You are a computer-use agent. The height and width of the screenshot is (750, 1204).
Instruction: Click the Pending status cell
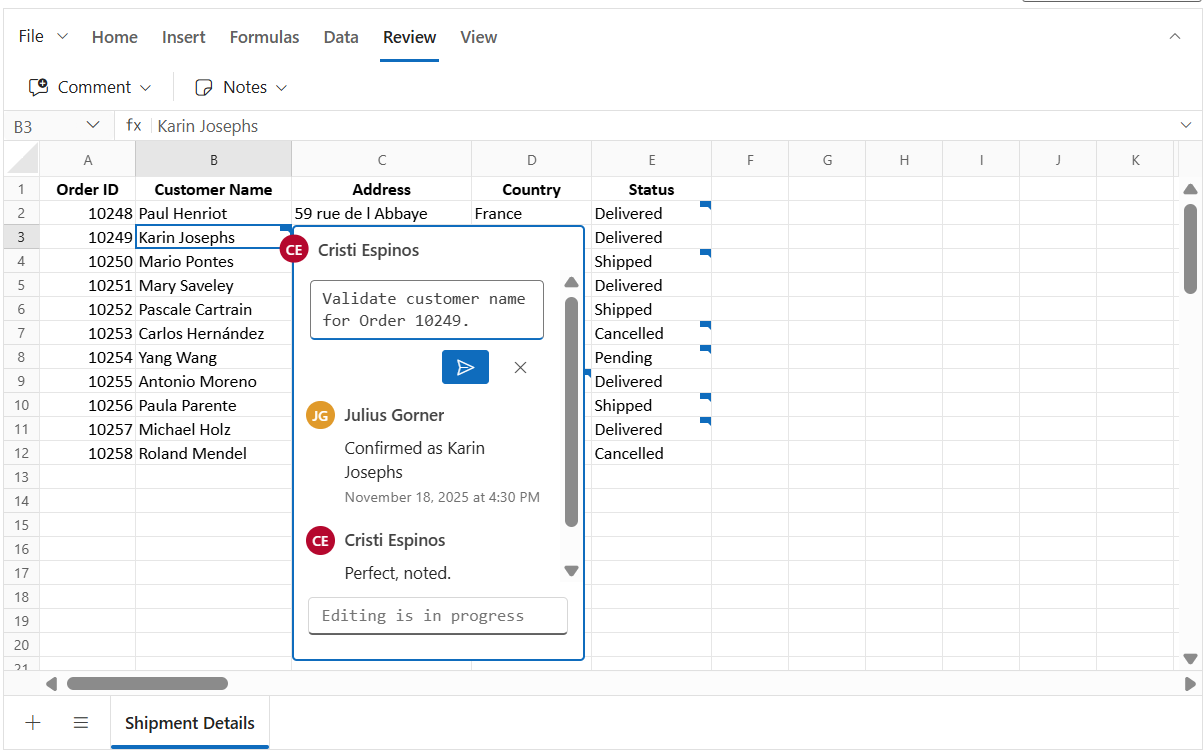point(651,357)
